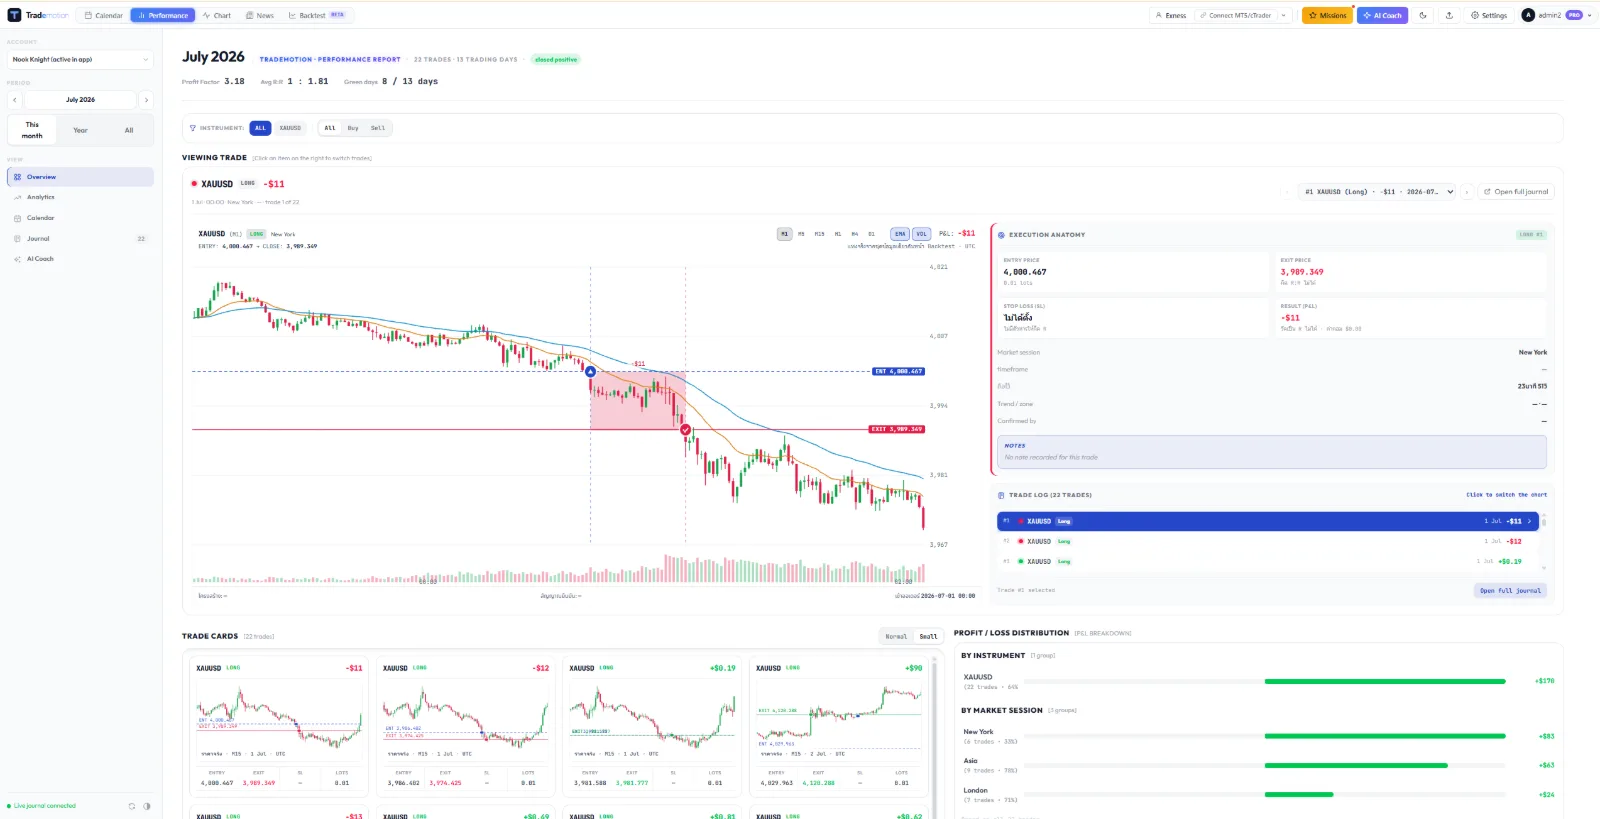
Task: Go to next period with right arrow
Action: 146,100
